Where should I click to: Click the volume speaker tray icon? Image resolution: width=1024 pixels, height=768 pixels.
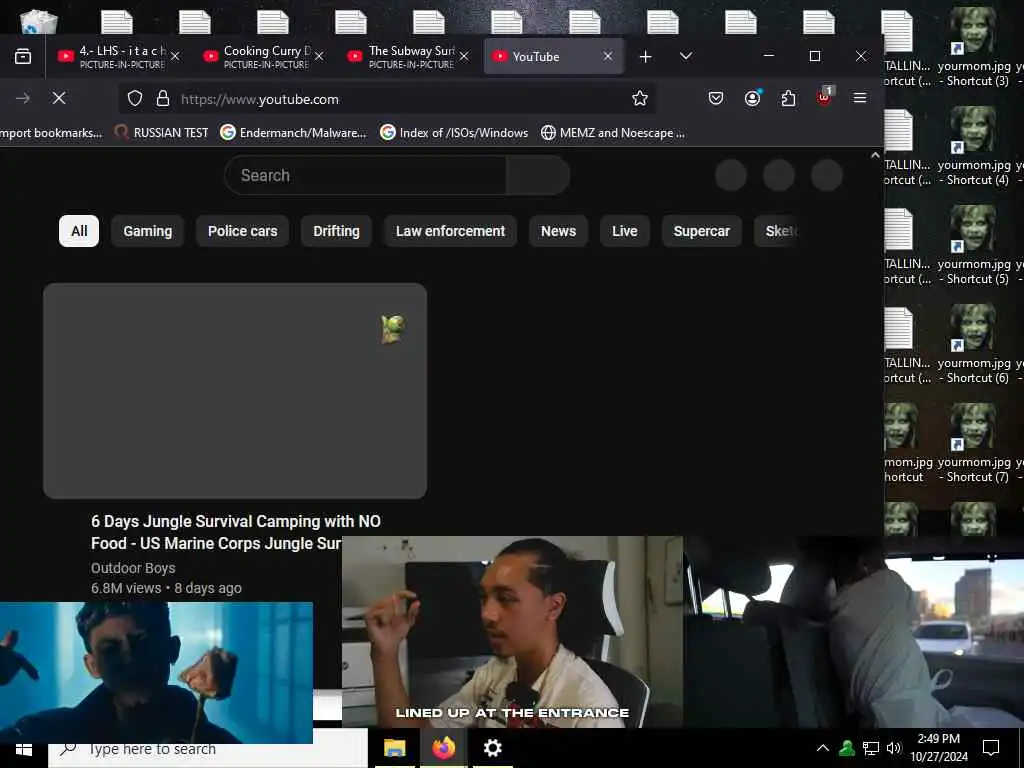(x=894, y=748)
